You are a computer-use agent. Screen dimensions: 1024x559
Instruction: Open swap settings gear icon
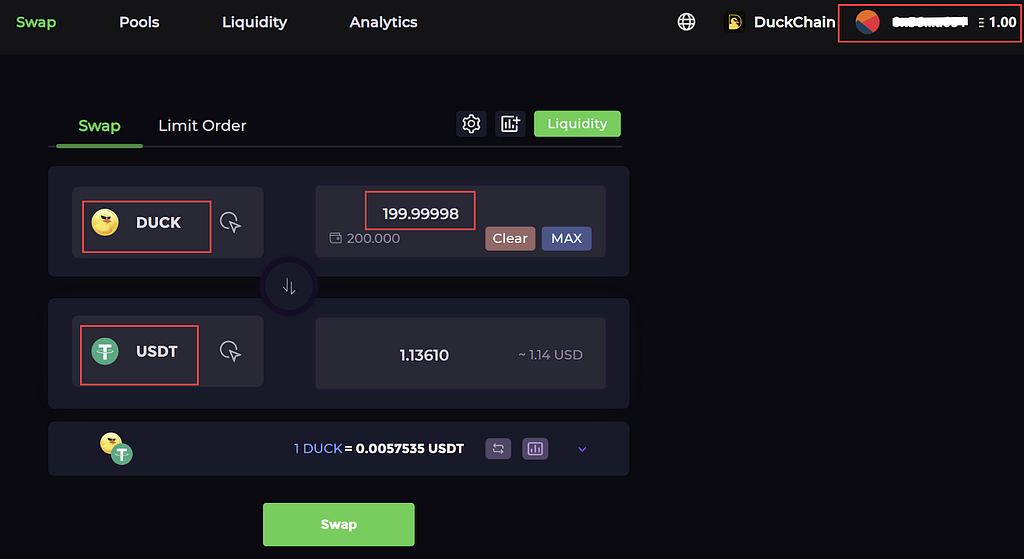pyautogui.click(x=471, y=123)
